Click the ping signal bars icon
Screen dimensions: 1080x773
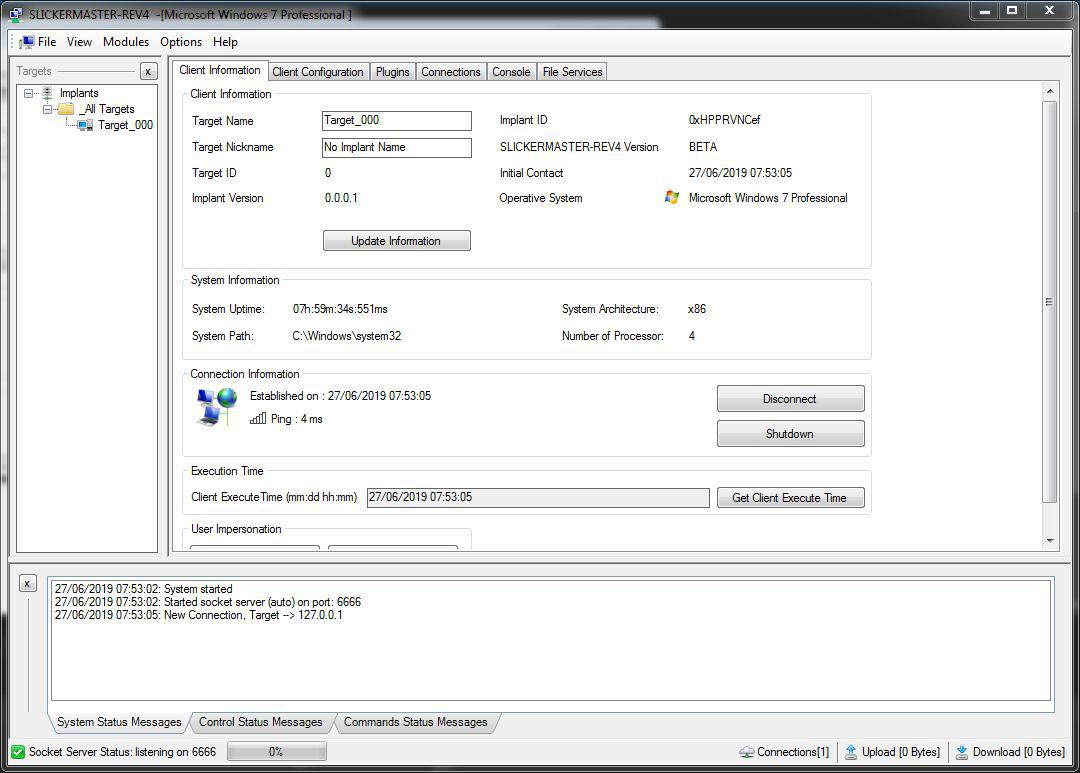pyautogui.click(x=258, y=418)
